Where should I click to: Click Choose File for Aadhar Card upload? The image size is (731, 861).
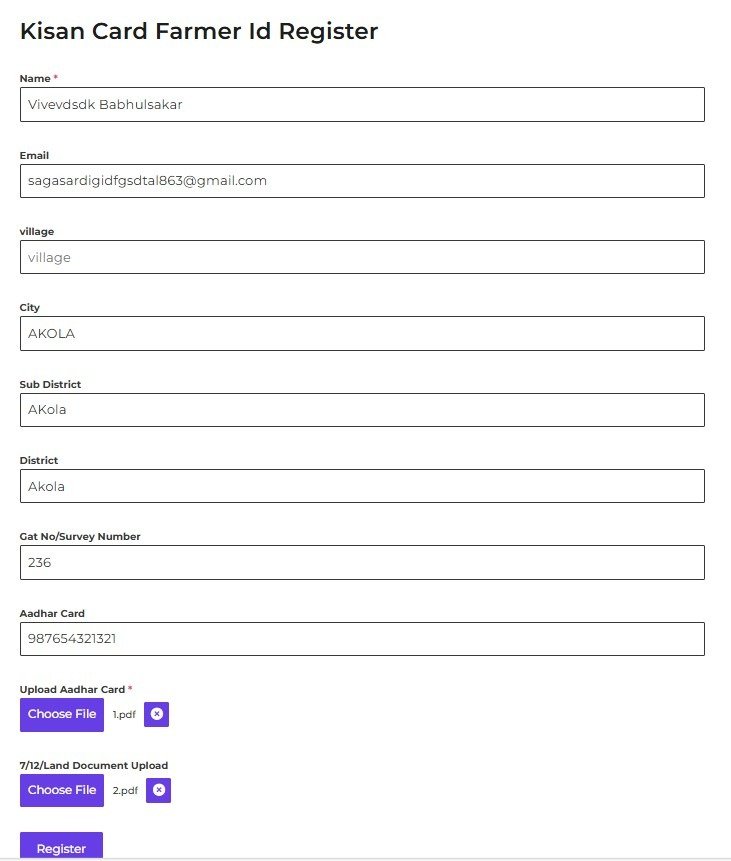coord(62,714)
